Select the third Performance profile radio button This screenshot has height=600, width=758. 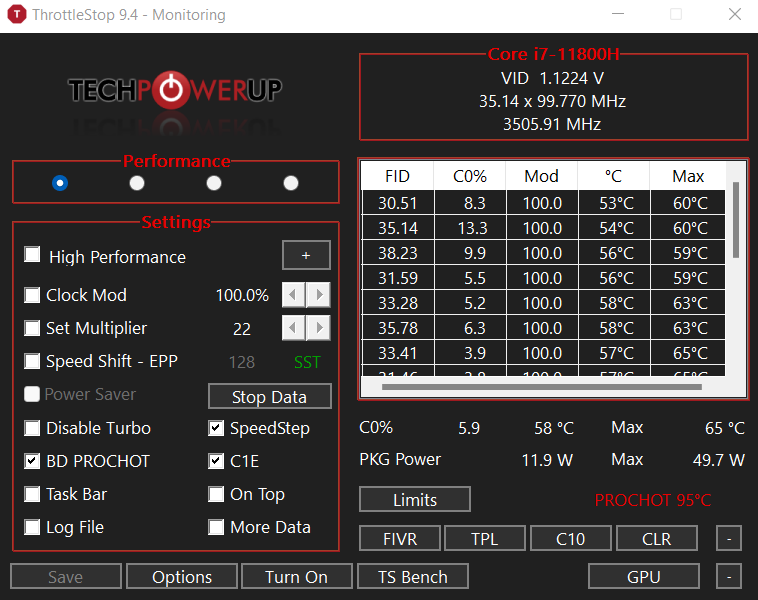click(214, 183)
